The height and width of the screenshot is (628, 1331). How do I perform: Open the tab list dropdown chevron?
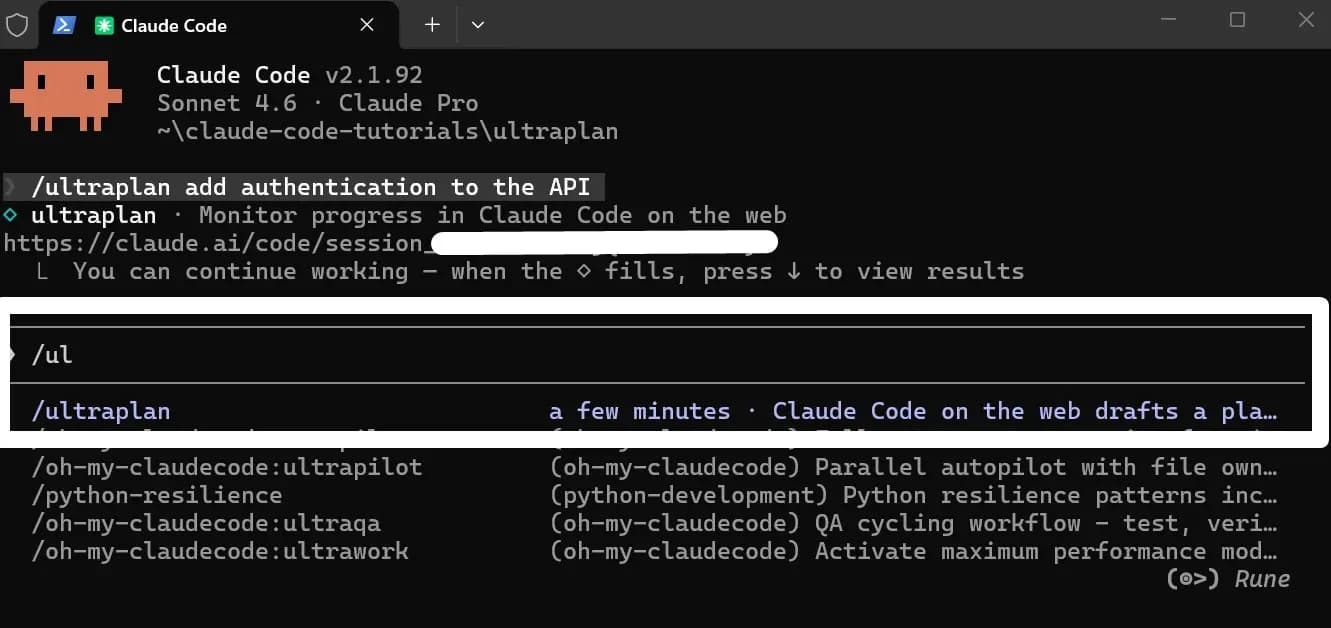coord(478,25)
